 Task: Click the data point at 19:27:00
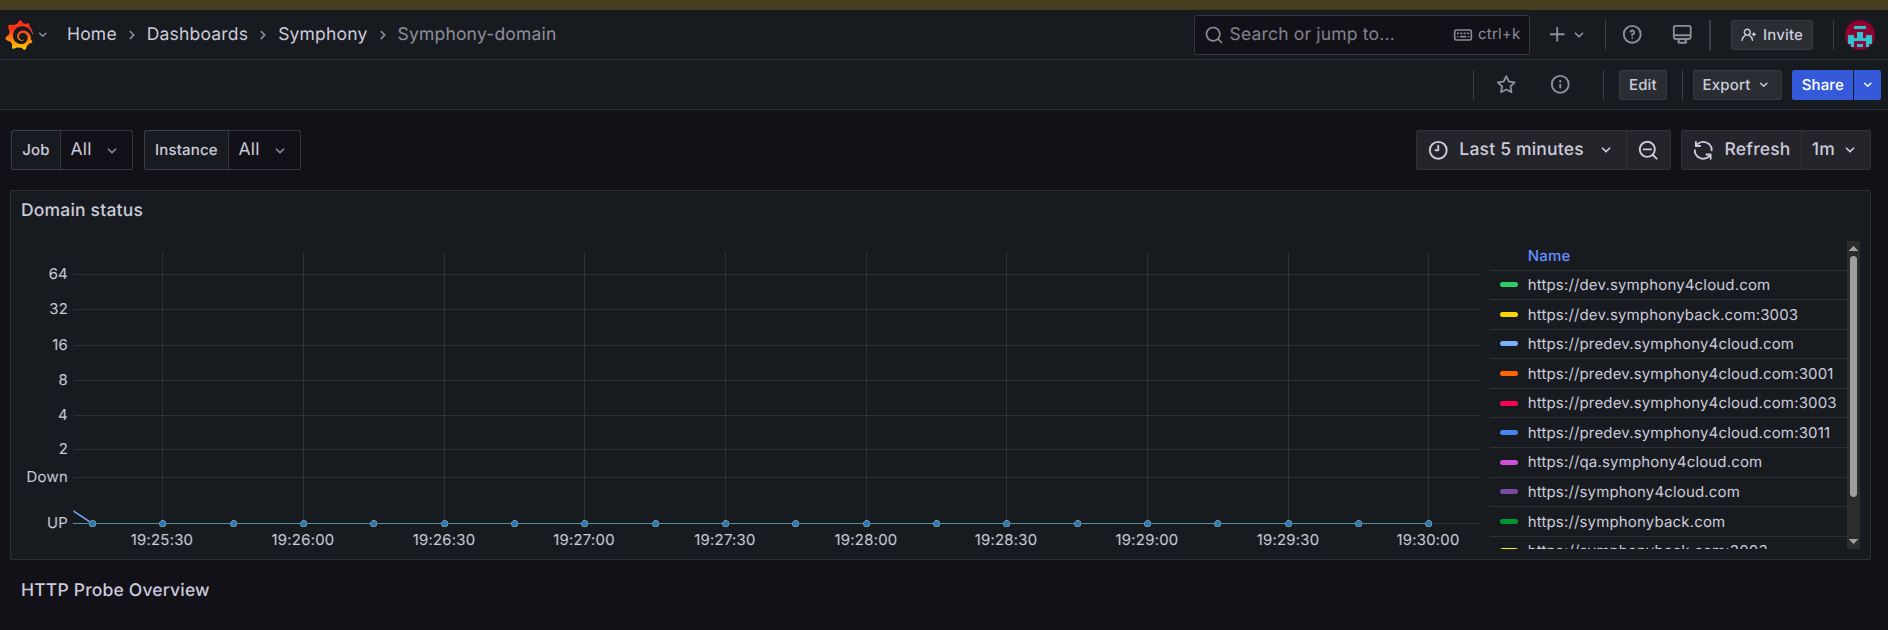click(584, 523)
